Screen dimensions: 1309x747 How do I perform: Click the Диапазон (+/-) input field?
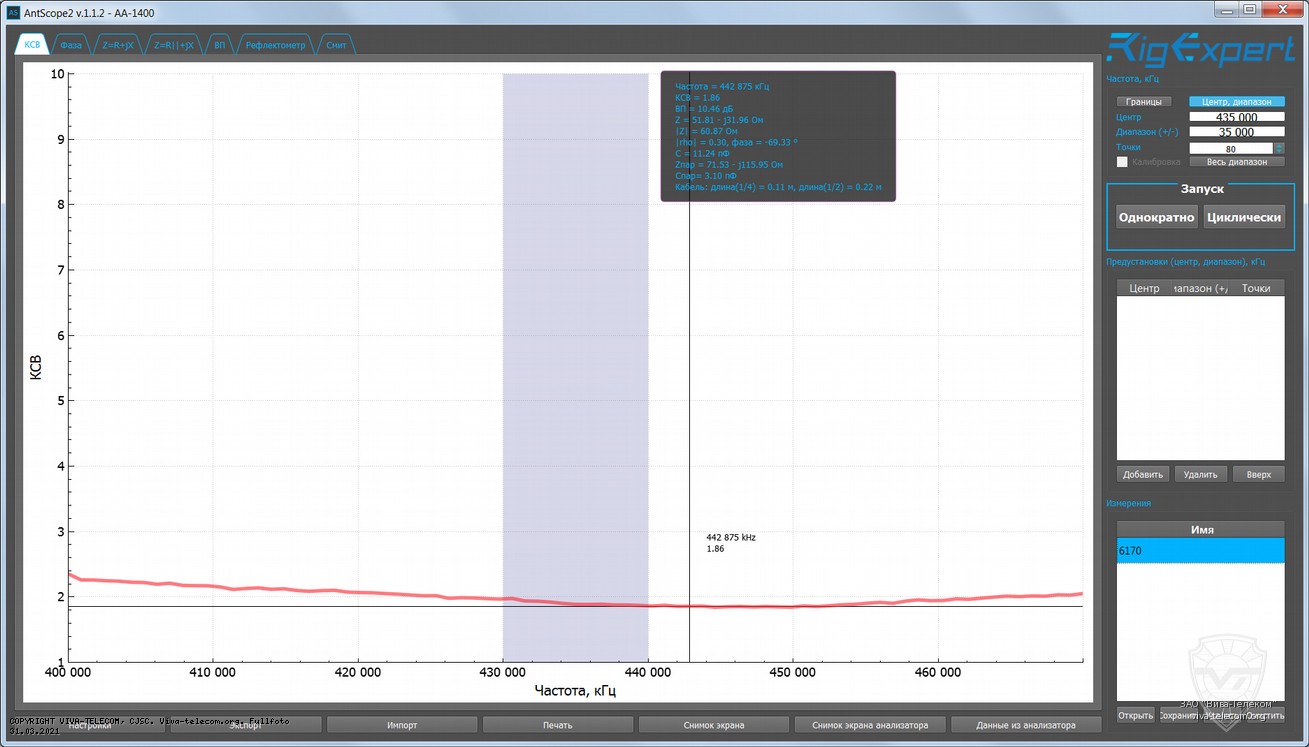coord(1236,132)
